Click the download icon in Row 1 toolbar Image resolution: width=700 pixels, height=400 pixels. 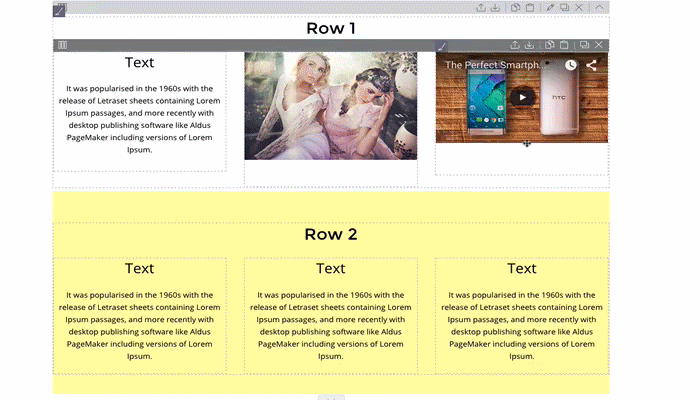495,8
